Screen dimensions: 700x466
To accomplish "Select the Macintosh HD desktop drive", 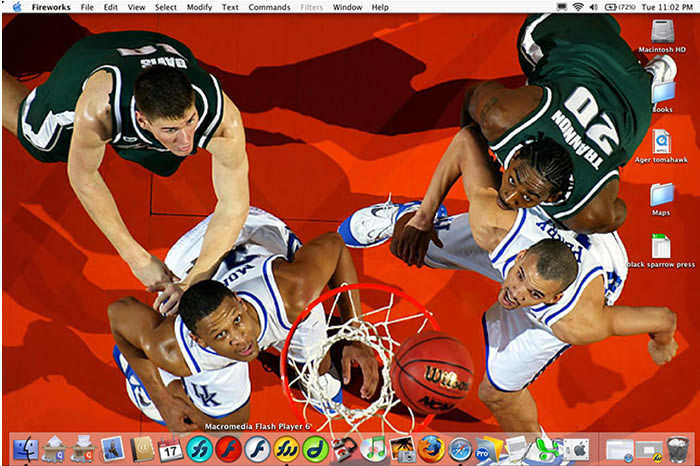I will click(662, 31).
